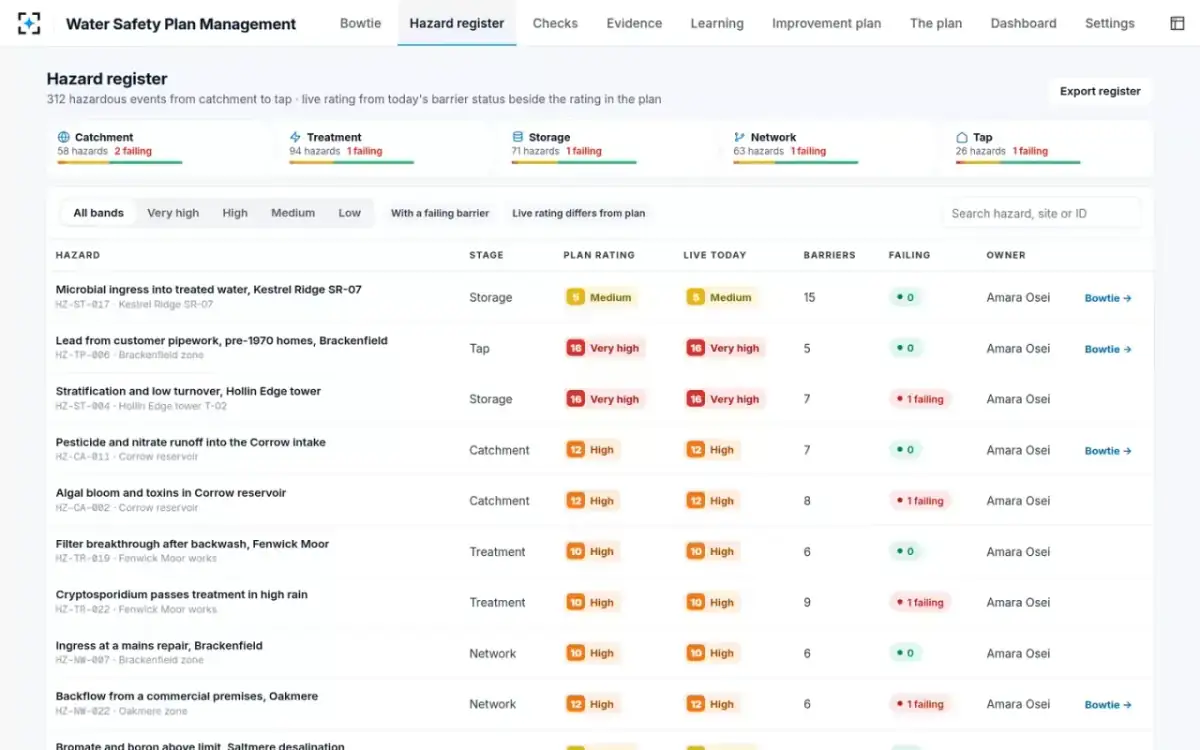Open Bowtie link for Lead from customer pipework
Image resolution: width=1200 pixels, height=750 pixels.
(1108, 349)
